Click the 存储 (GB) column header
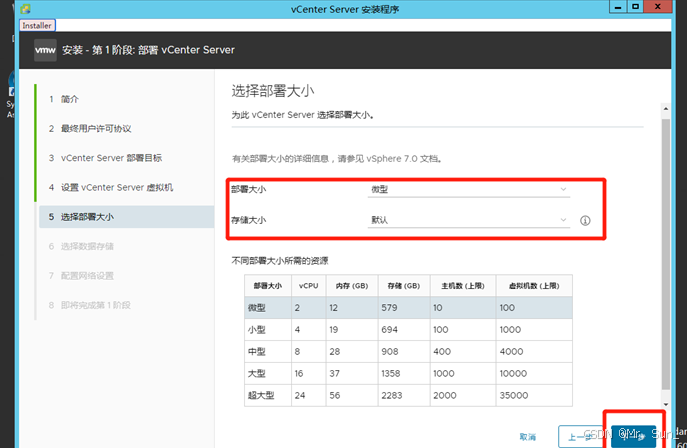The image size is (687, 448). click(x=404, y=286)
